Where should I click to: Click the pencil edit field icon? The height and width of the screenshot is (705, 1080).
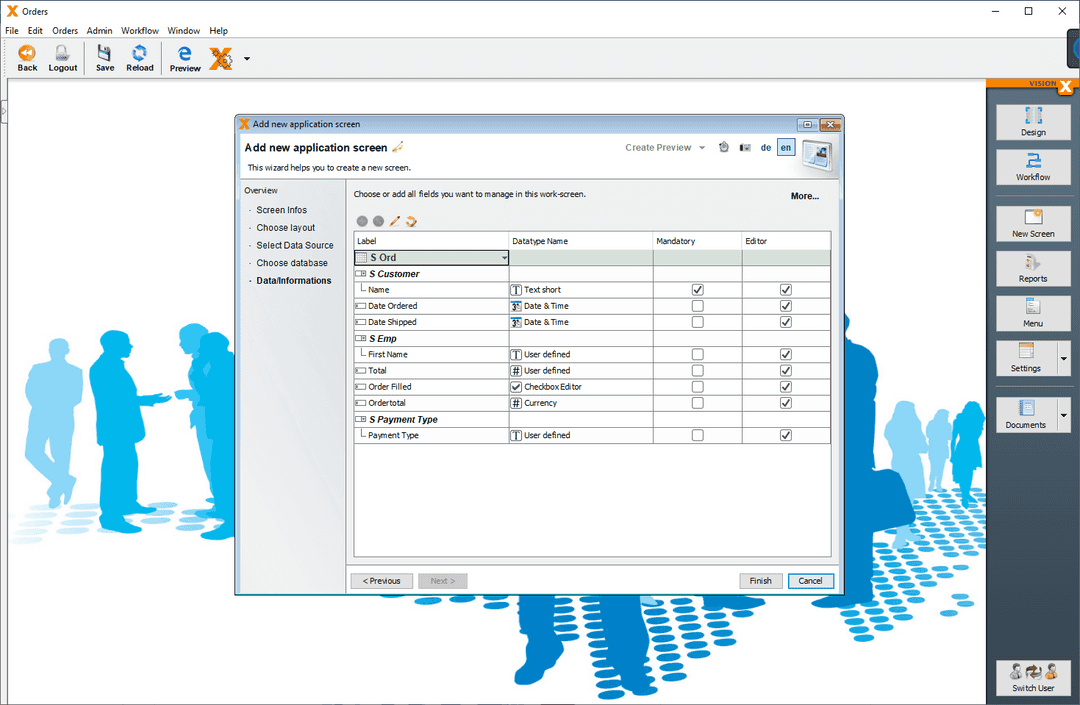tap(395, 221)
